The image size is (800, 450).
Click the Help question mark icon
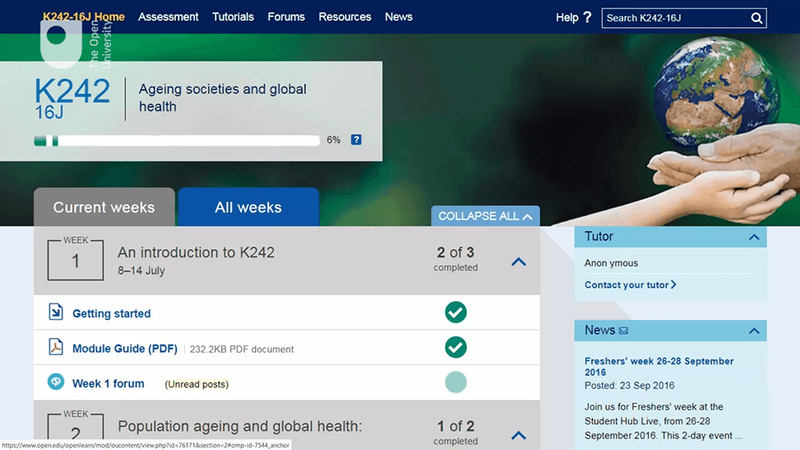pos(587,17)
